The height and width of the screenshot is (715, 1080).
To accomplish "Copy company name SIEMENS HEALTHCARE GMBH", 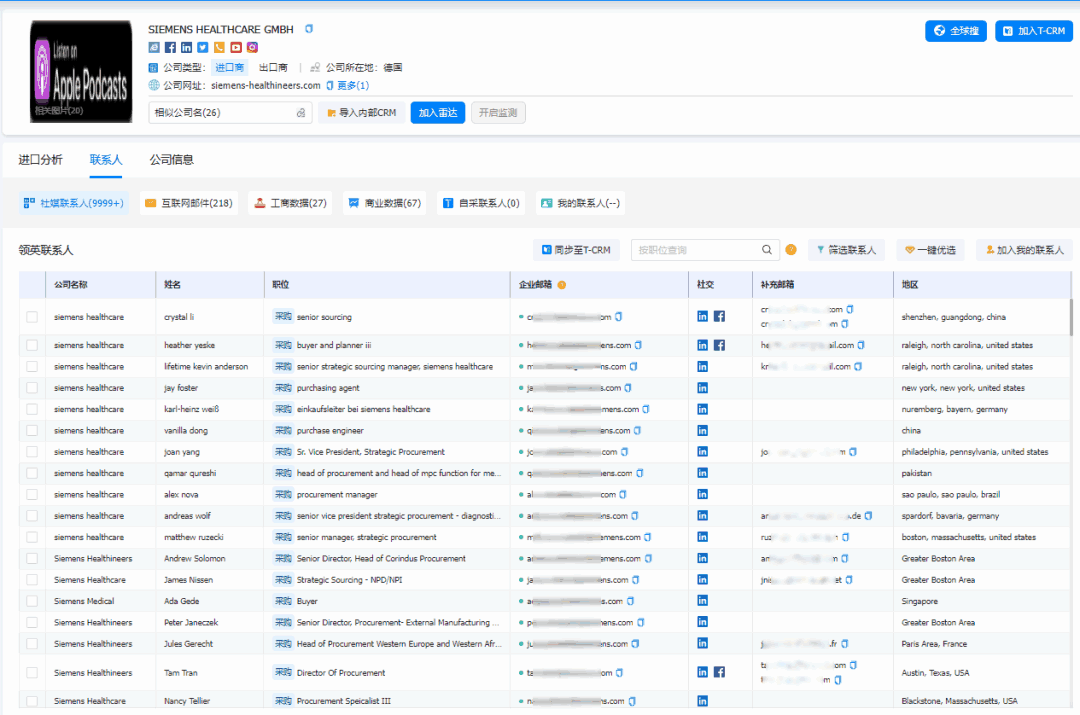I will pyautogui.click(x=309, y=29).
